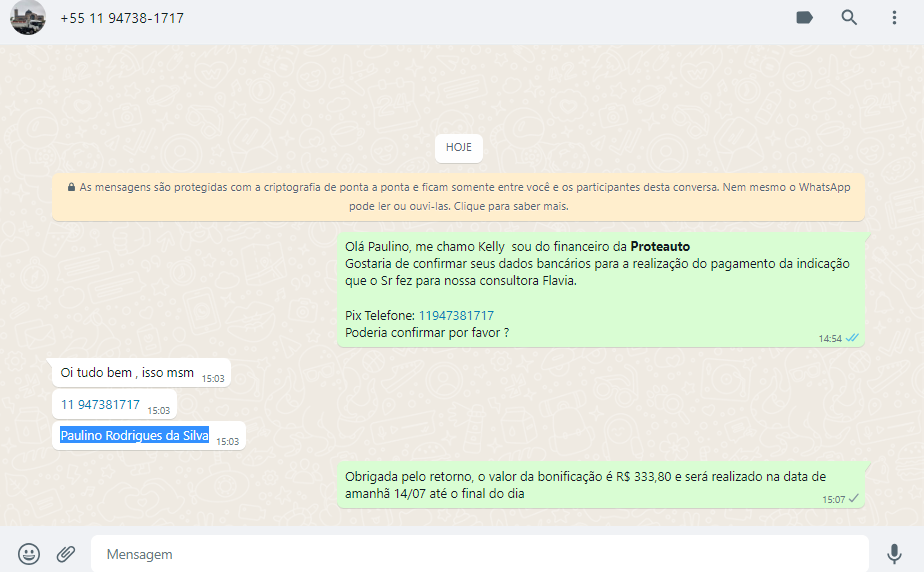Image resolution: width=924 pixels, height=572 pixels.
Task: Open the chat search magnifier icon
Action: click(x=849, y=18)
